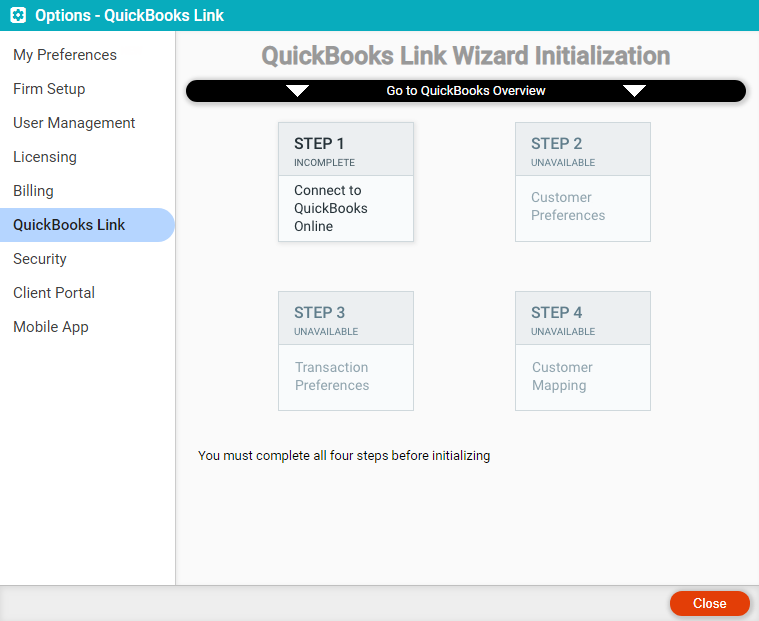Click the UNAVAILABLE status under Step 3
The height and width of the screenshot is (621, 759).
pos(326,332)
